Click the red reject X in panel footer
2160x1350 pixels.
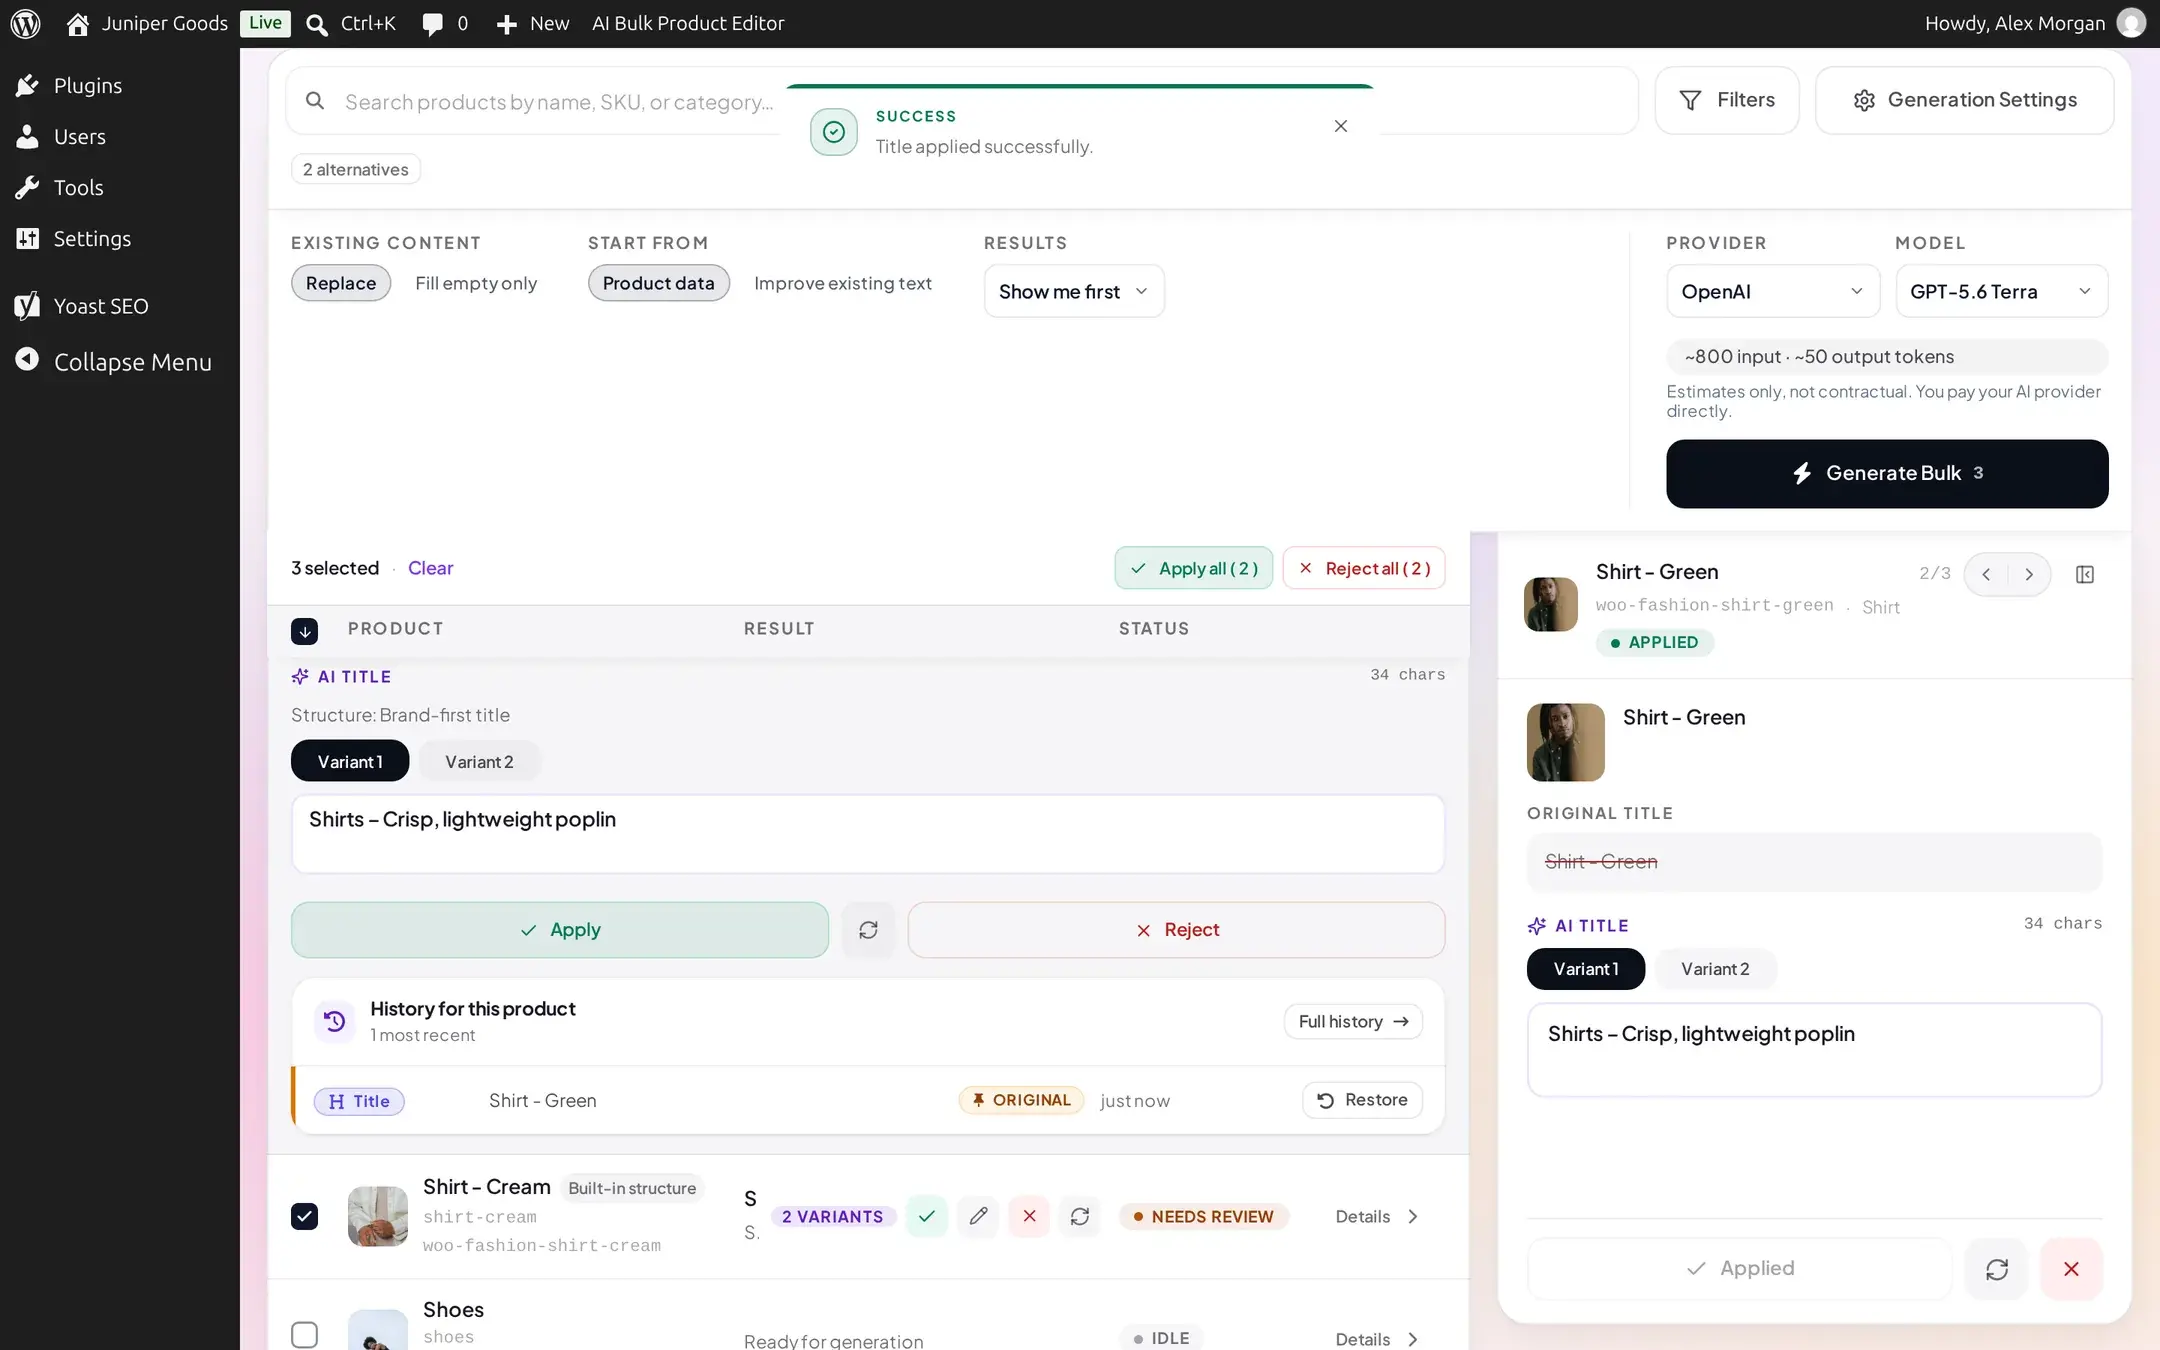(x=2071, y=1269)
